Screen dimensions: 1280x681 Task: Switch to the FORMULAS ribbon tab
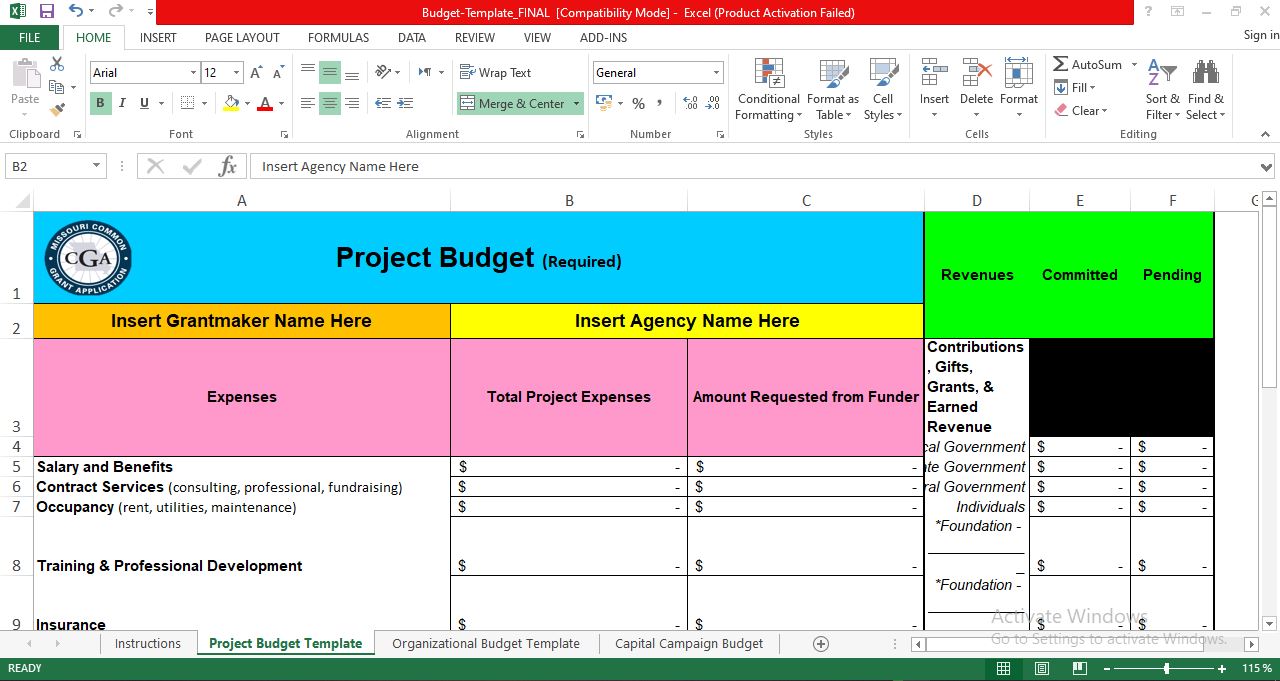point(338,37)
